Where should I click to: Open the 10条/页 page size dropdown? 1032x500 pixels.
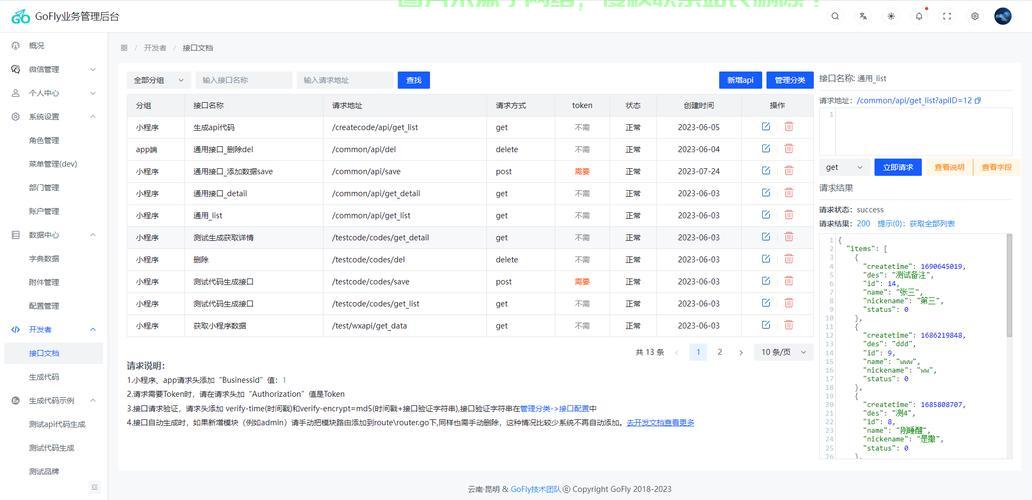(784, 352)
